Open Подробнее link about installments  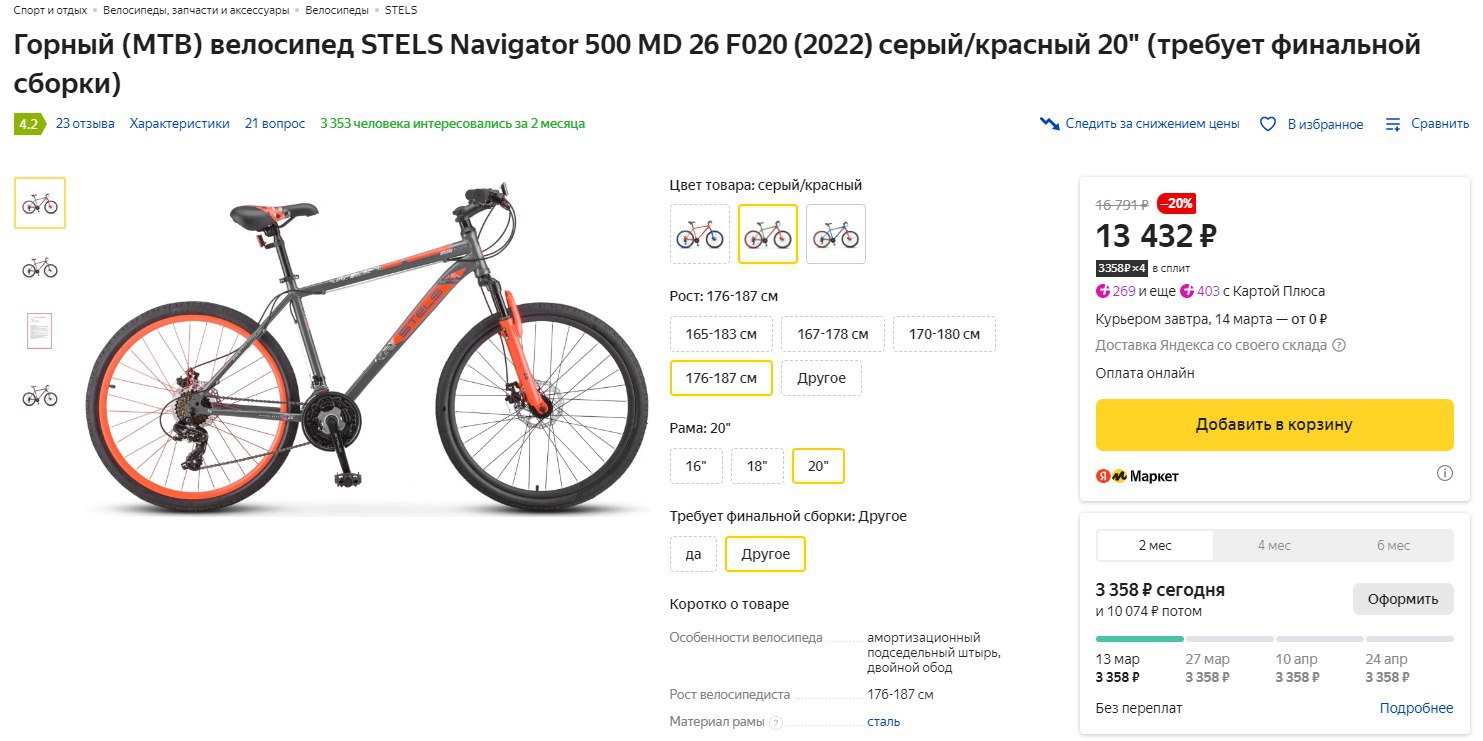click(x=1416, y=708)
